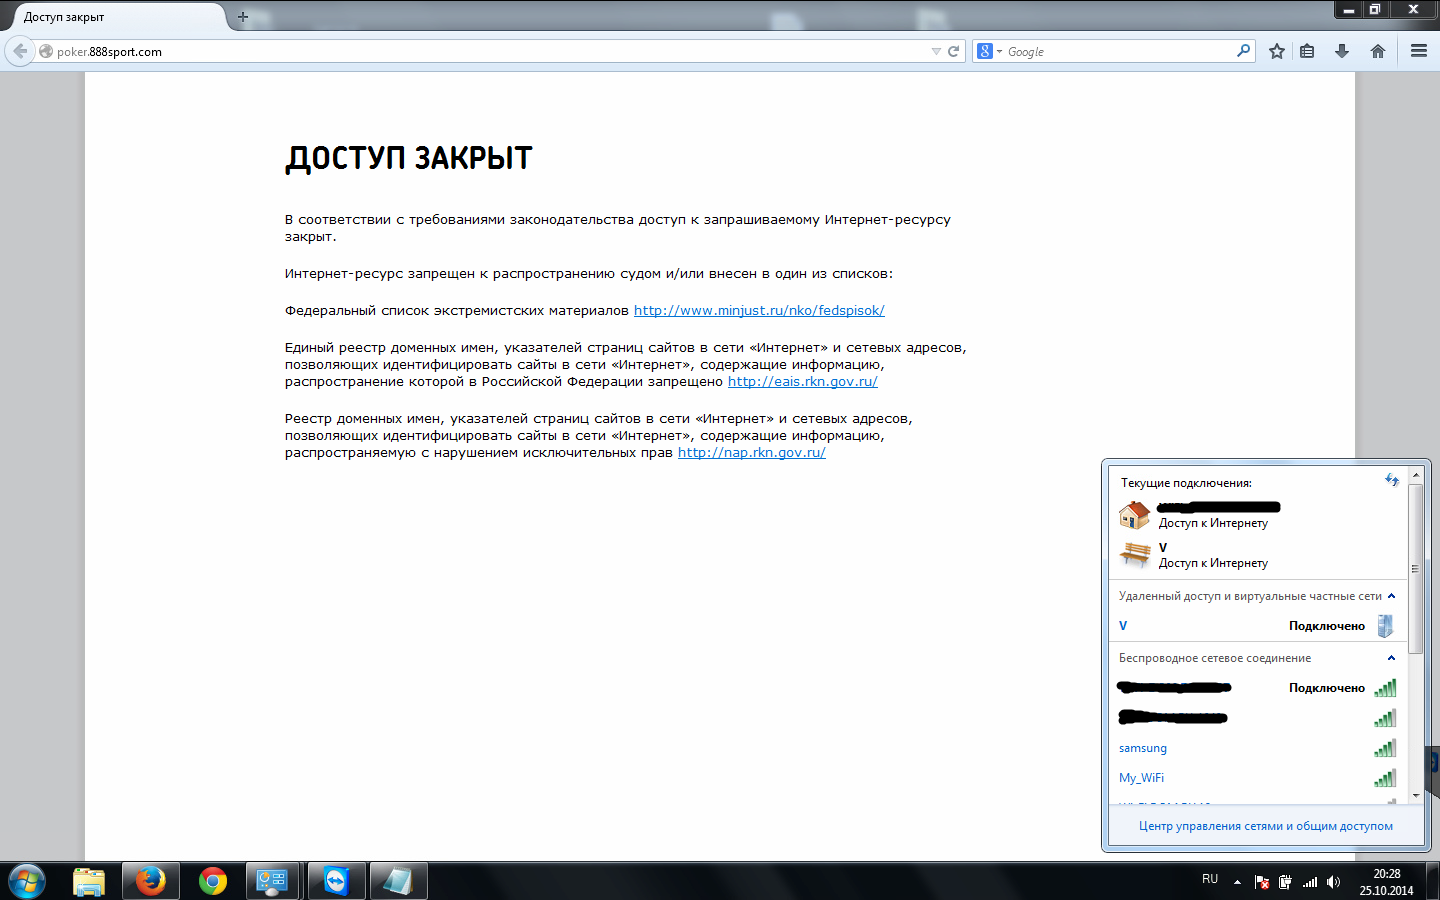
Task: Open the bookmarks list icon
Action: pyautogui.click(x=1307, y=51)
